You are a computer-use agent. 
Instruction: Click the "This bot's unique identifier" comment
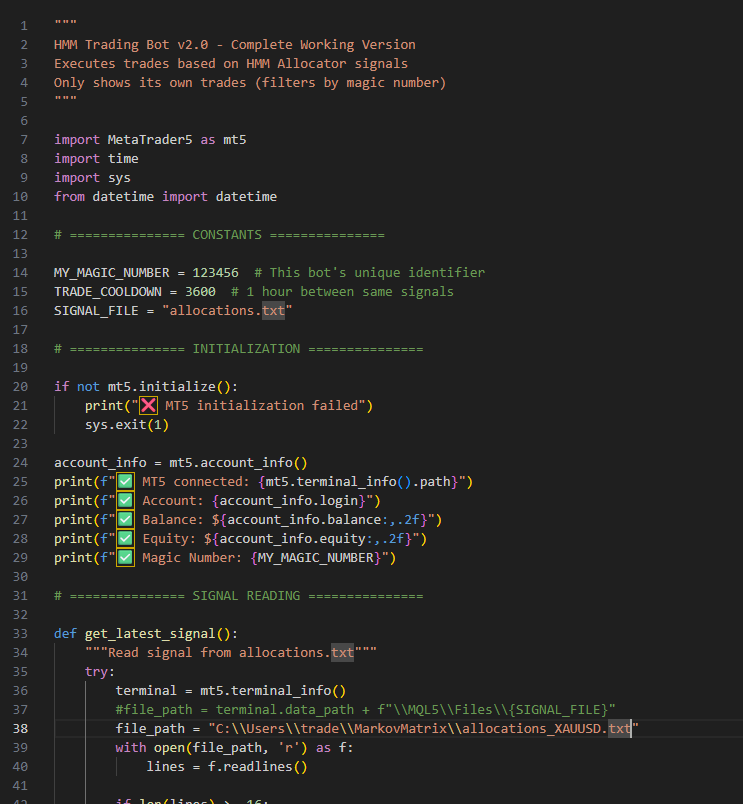pyautogui.click(x=369, y=273)
